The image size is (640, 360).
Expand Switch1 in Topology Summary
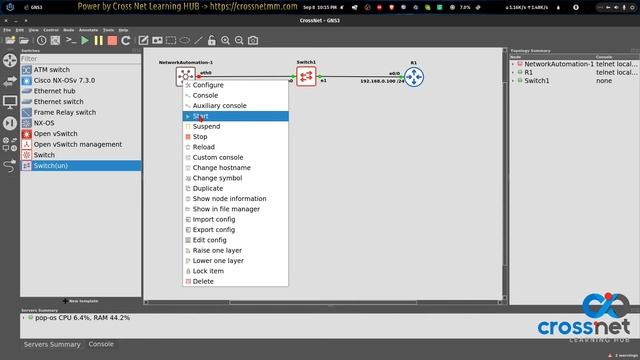513,81
